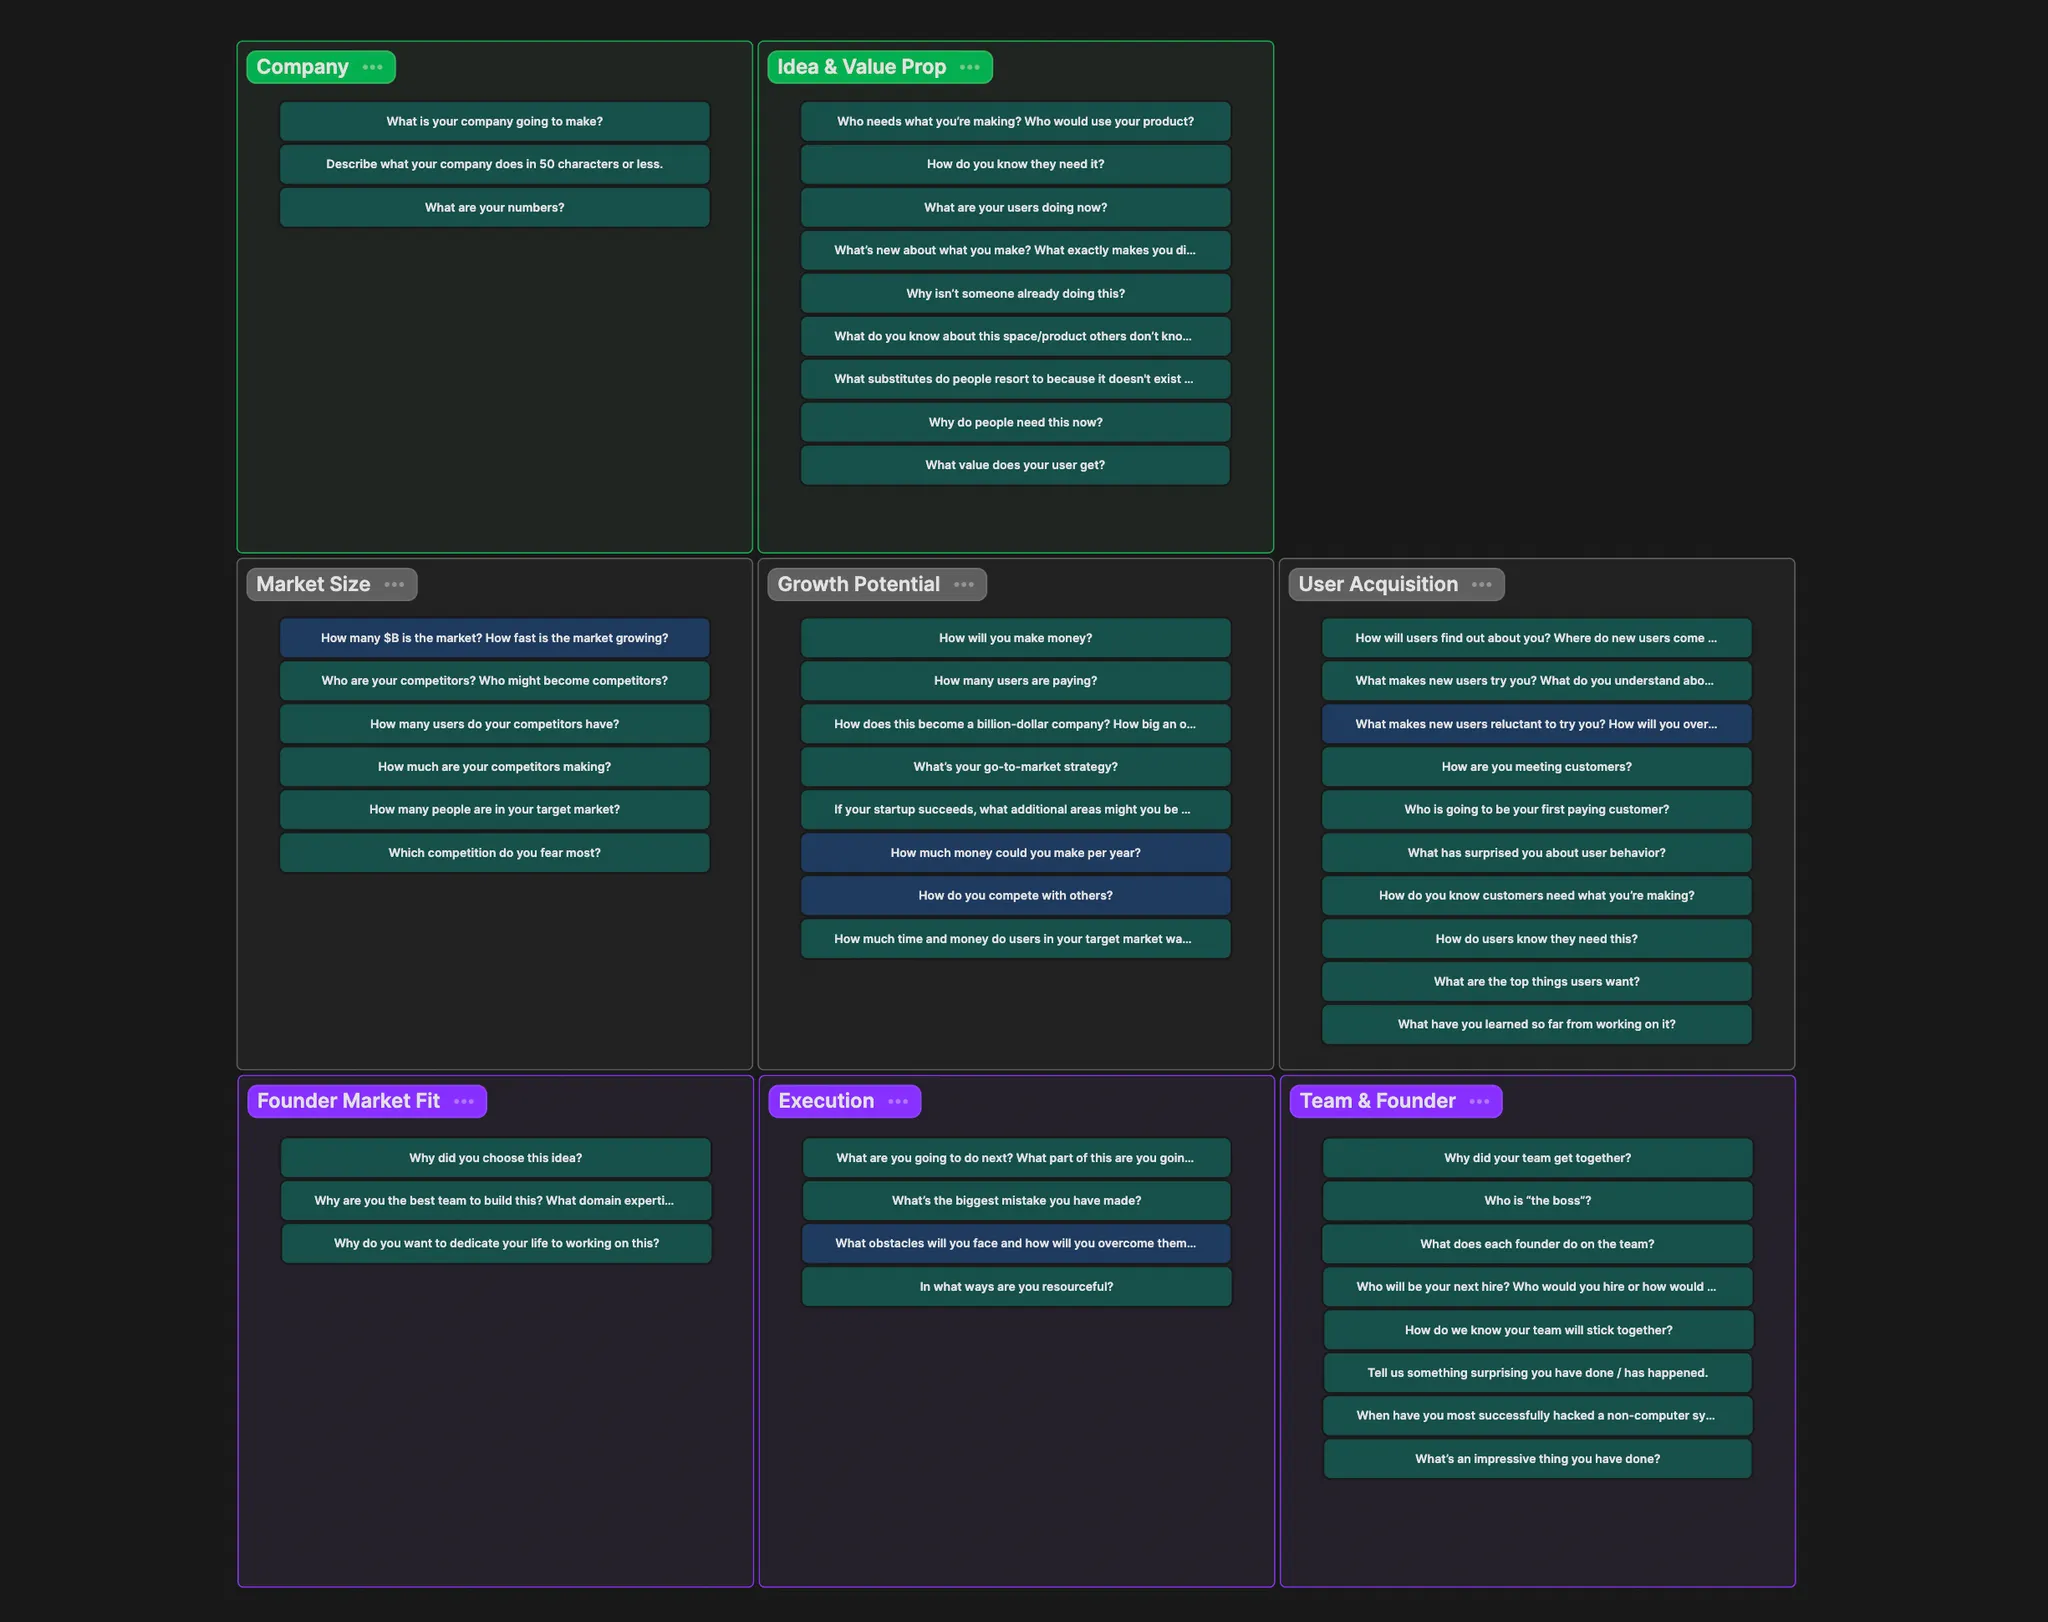Select the Execution group title label

coord(826,1101)
